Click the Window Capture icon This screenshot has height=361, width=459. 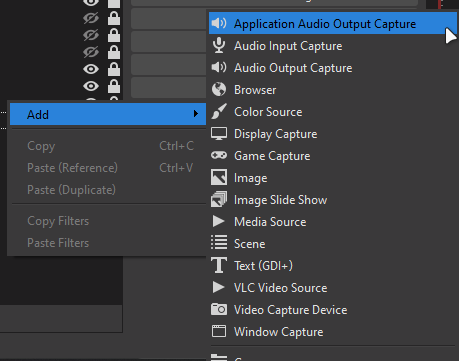click(219, 331)
